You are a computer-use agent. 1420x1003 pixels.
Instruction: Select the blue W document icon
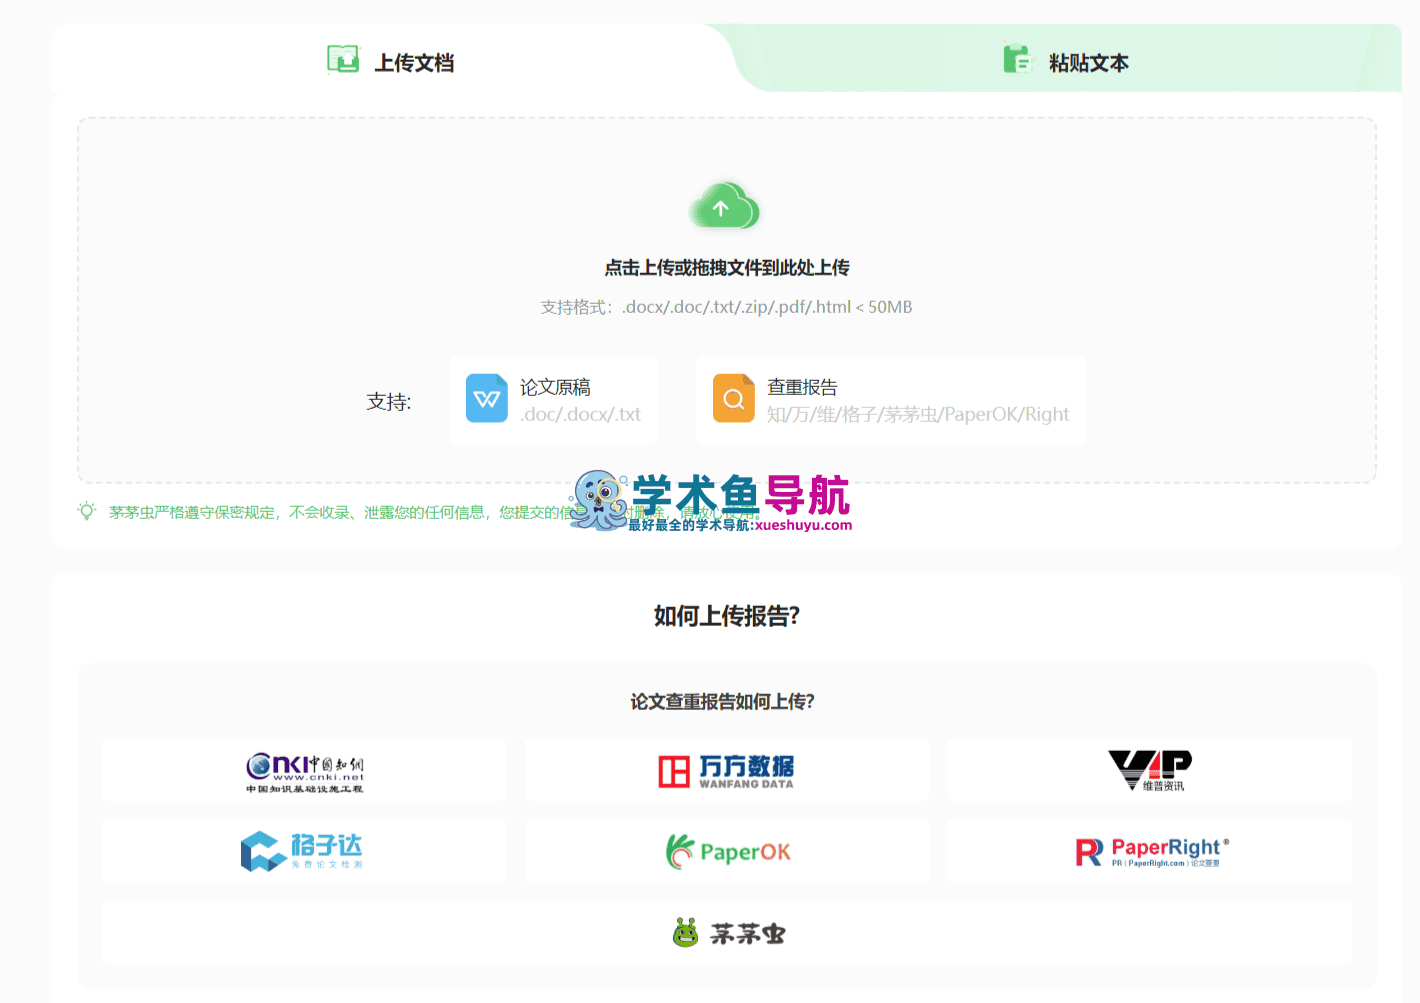point(487,398)
